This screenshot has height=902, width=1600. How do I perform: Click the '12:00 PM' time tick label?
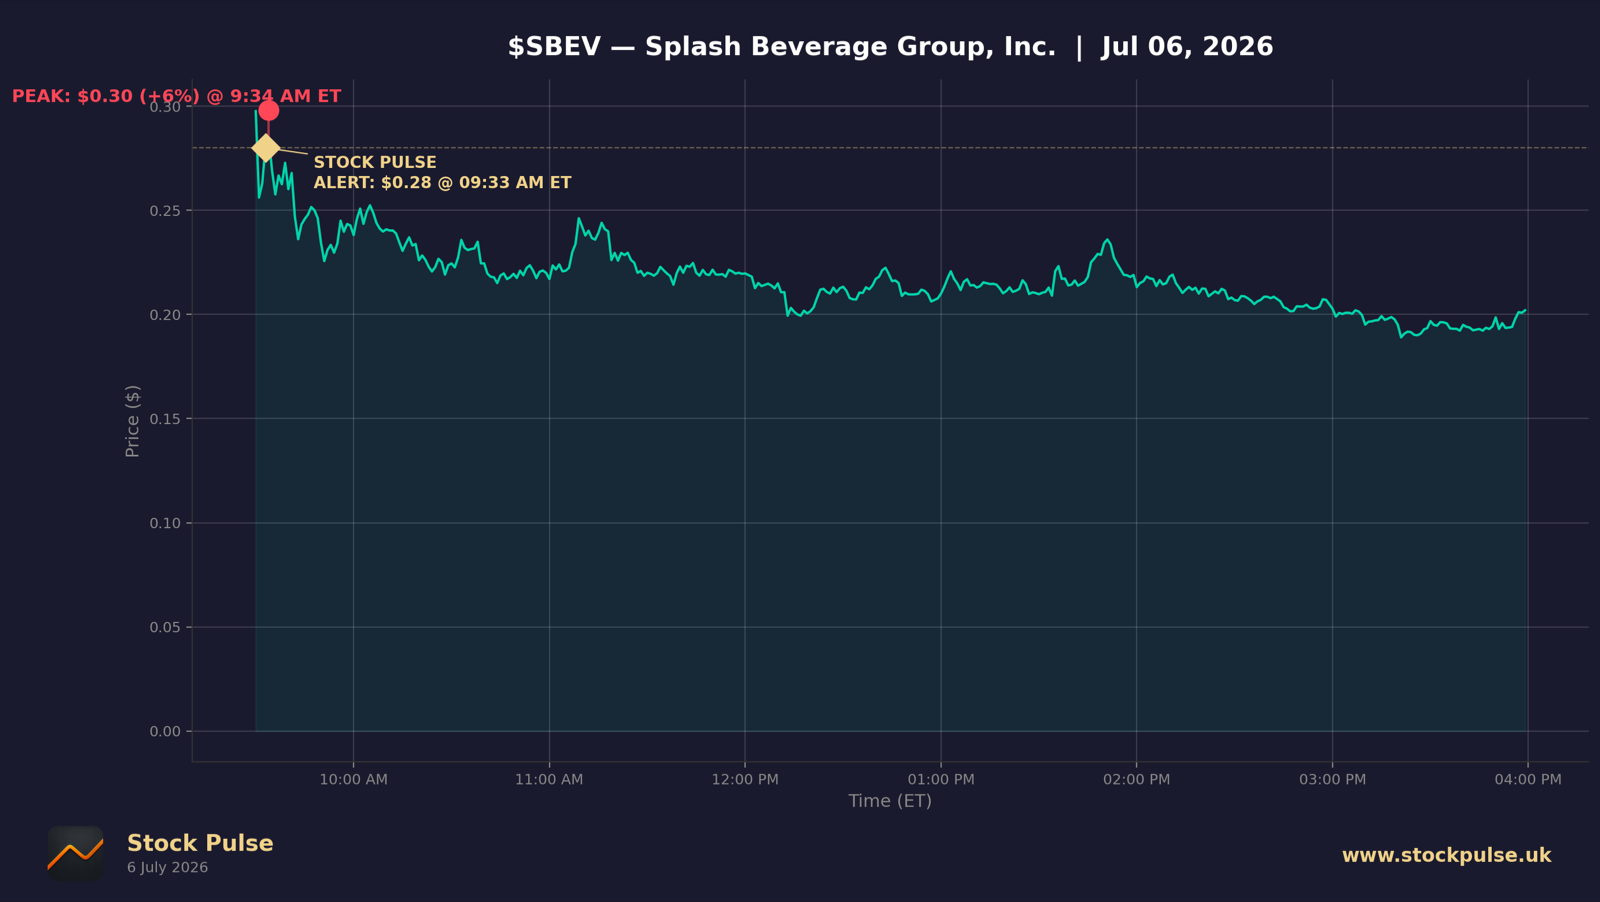(x=745, y=780)
